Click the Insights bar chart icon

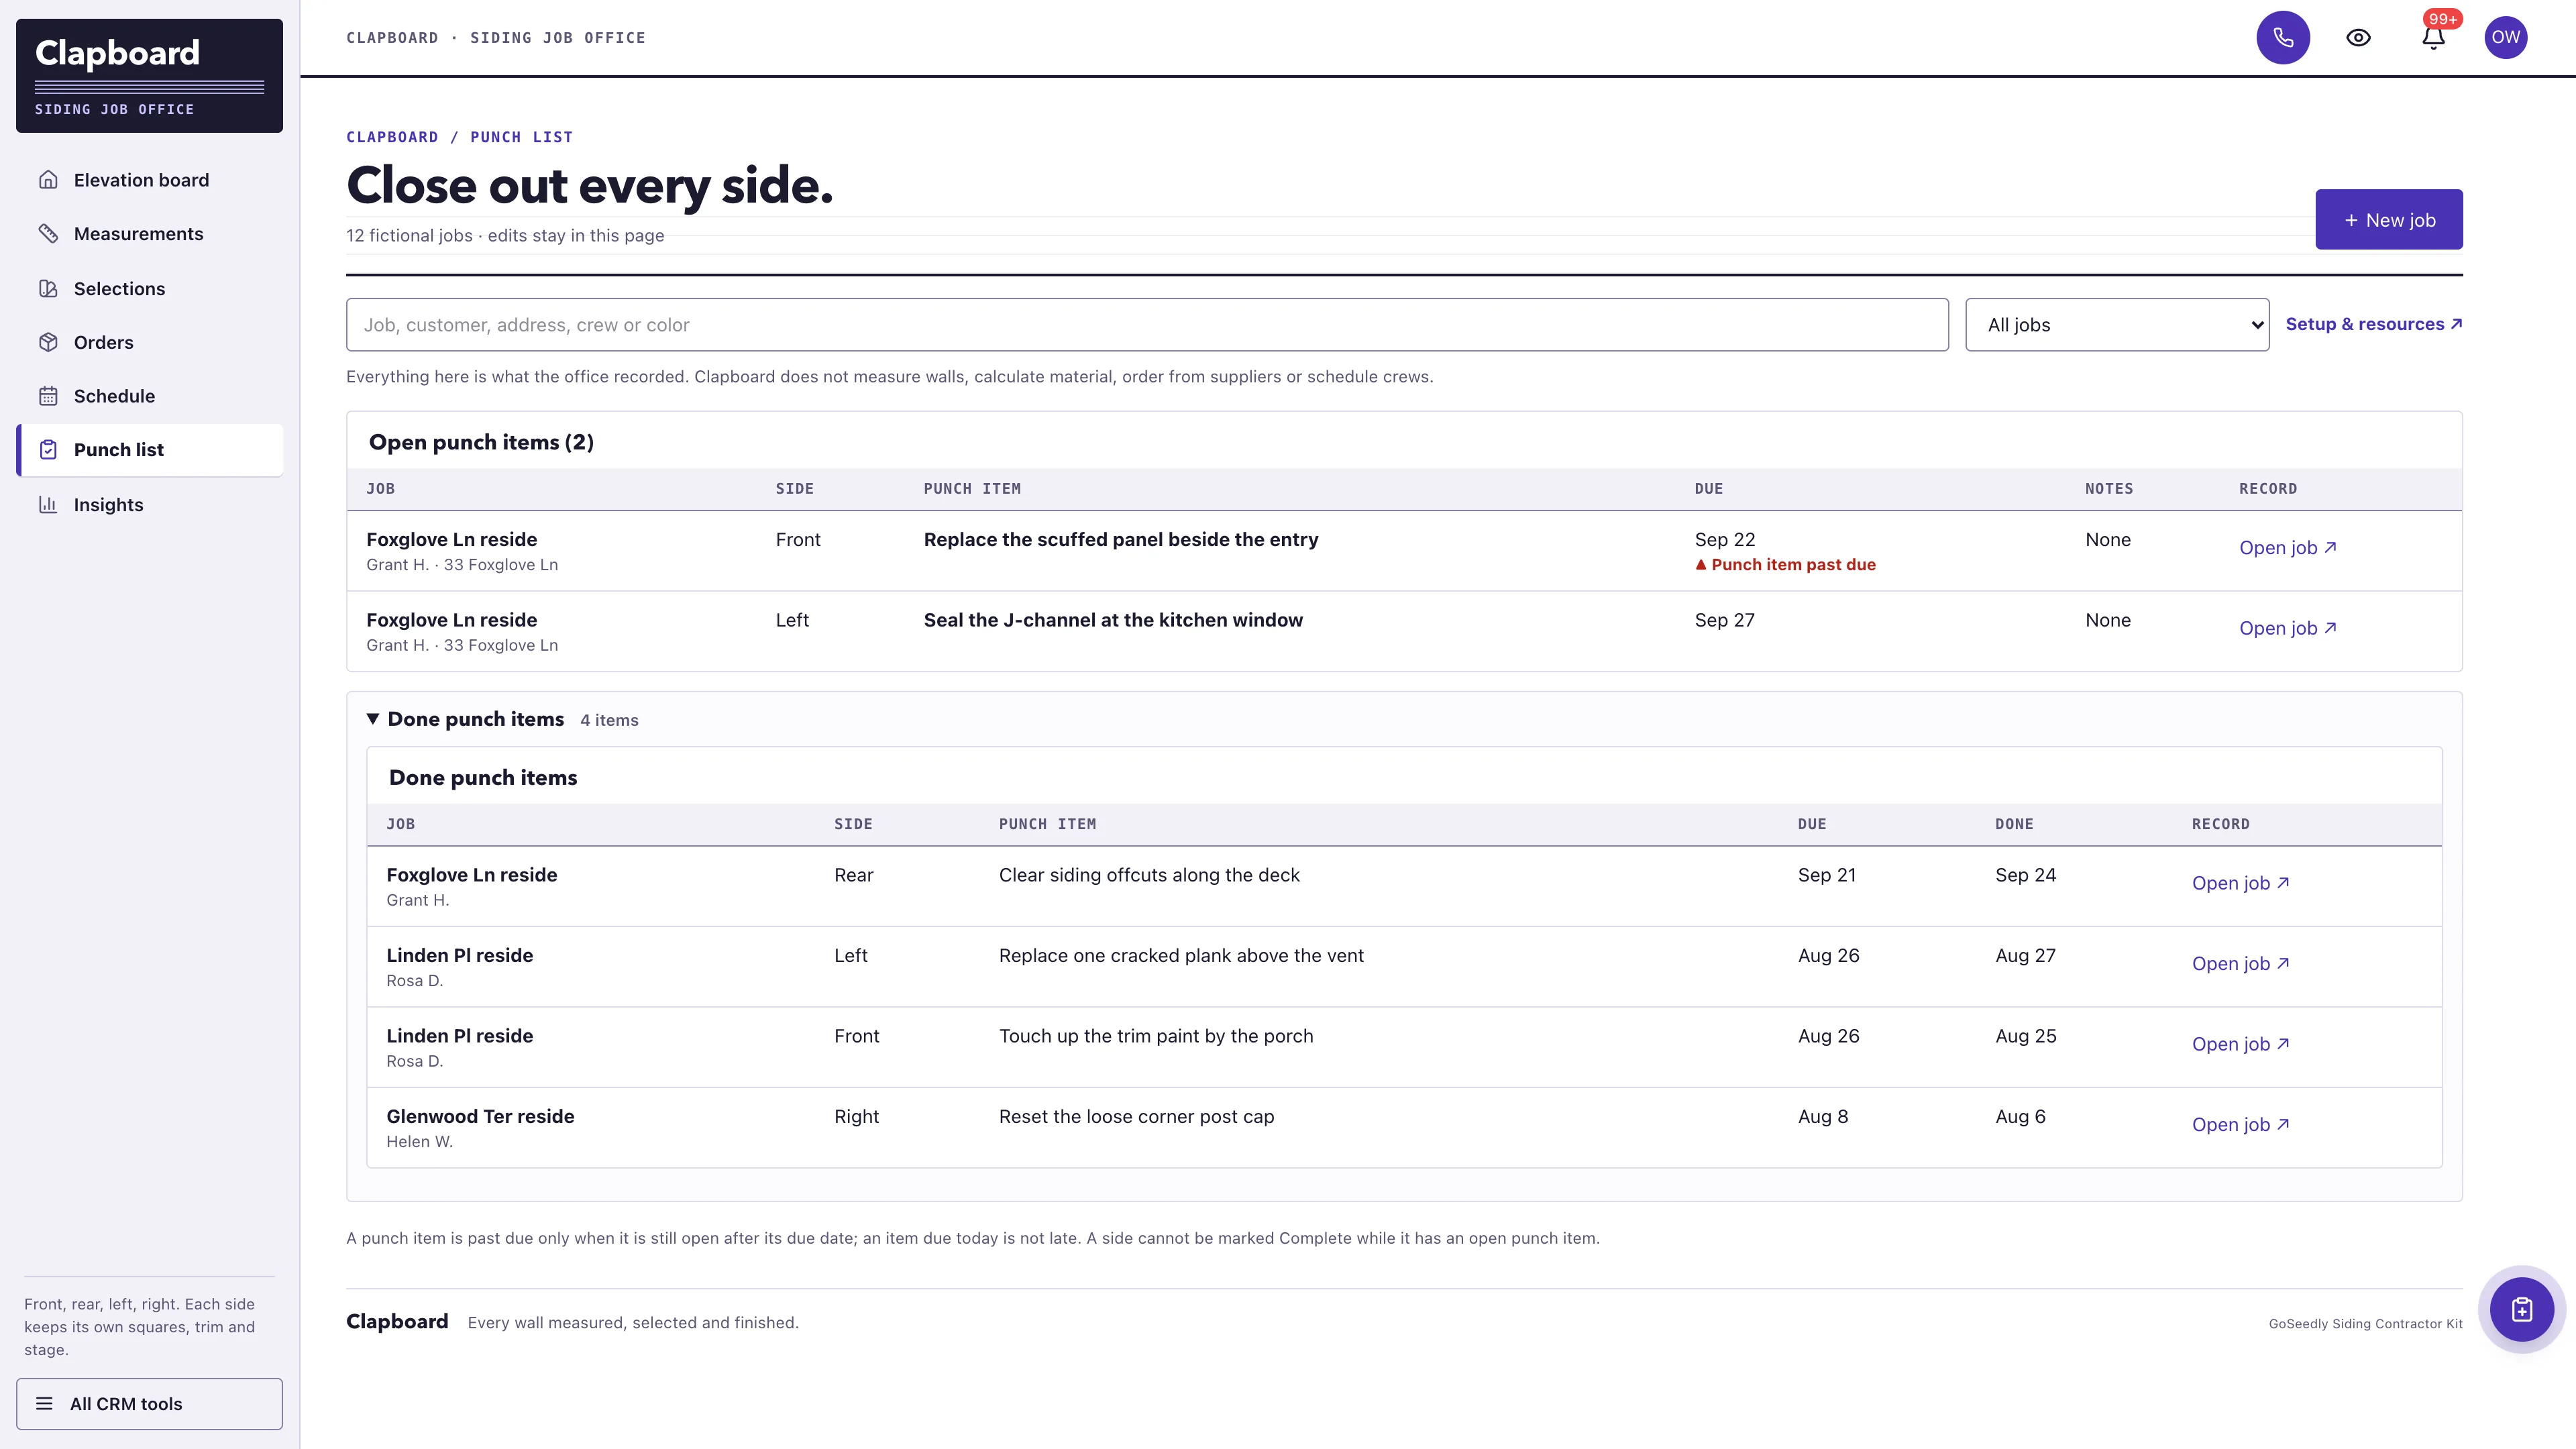click(x=48, y=504)
